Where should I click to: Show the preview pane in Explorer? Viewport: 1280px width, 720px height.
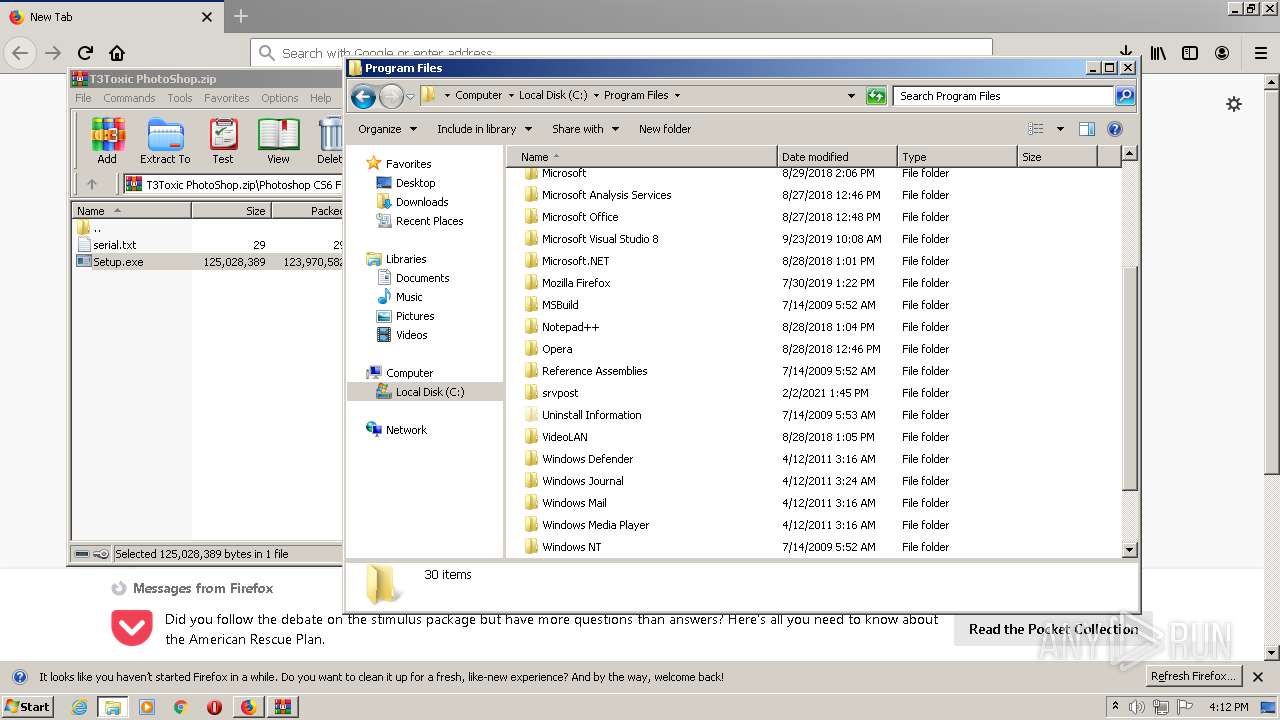click(1087, 129)
